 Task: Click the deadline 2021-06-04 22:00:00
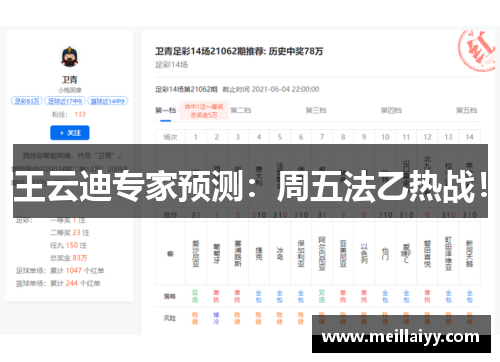[286, 89]
